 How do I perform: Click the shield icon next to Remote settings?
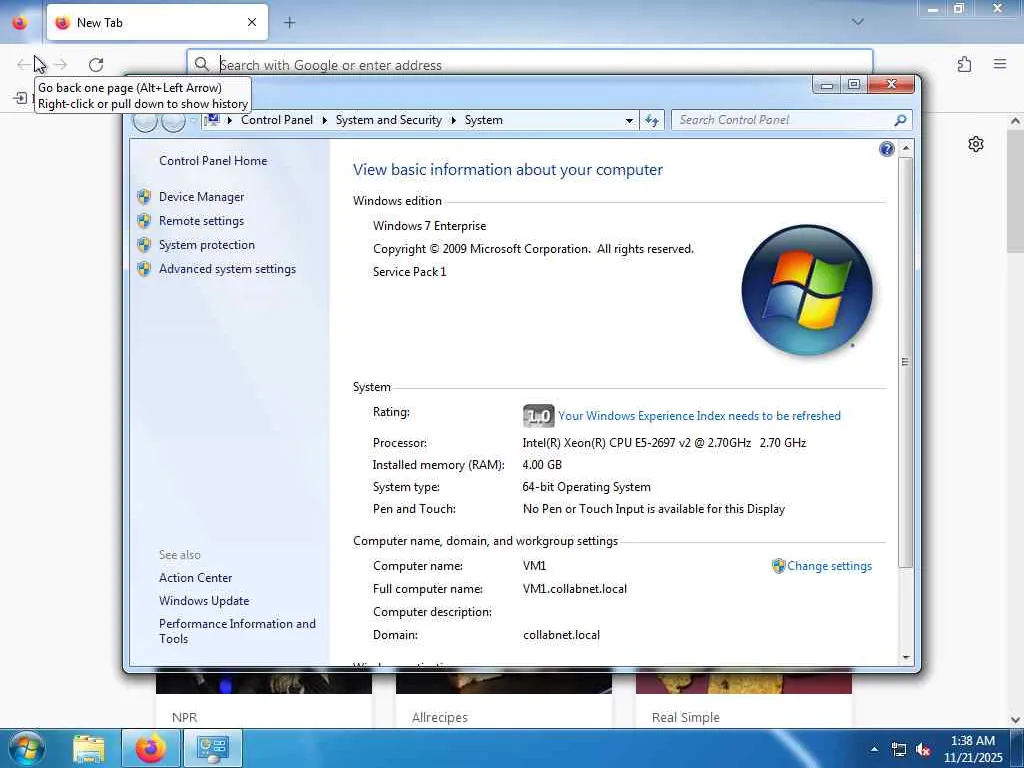tap(144, 221)
